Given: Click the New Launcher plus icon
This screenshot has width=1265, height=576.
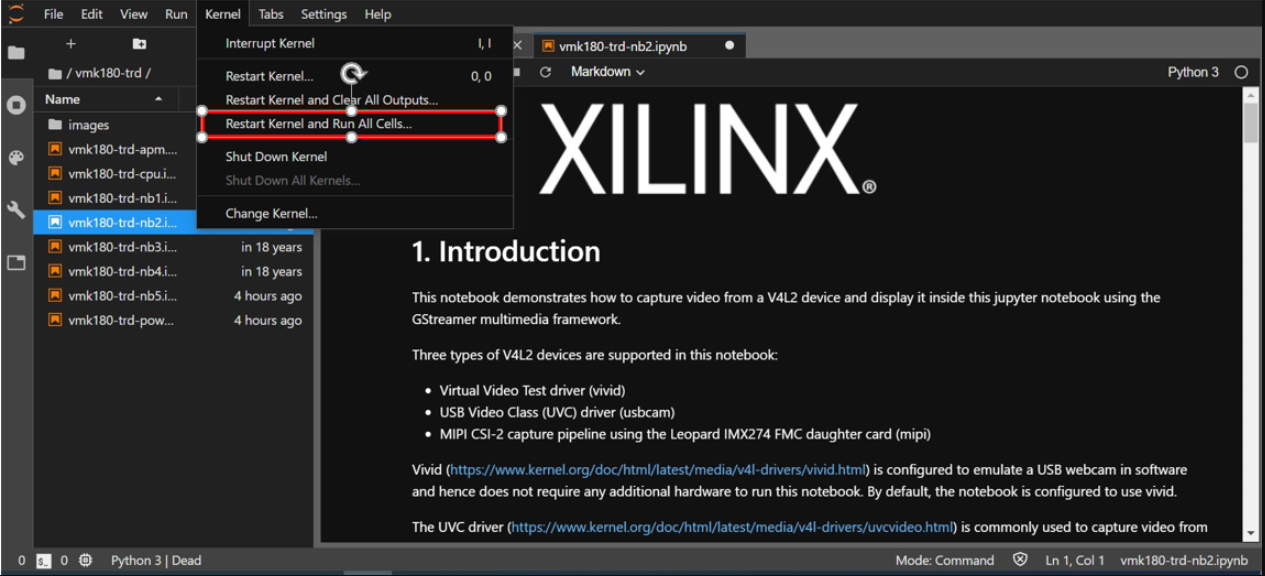Looking at the screenshot, I should click(70, 44).
